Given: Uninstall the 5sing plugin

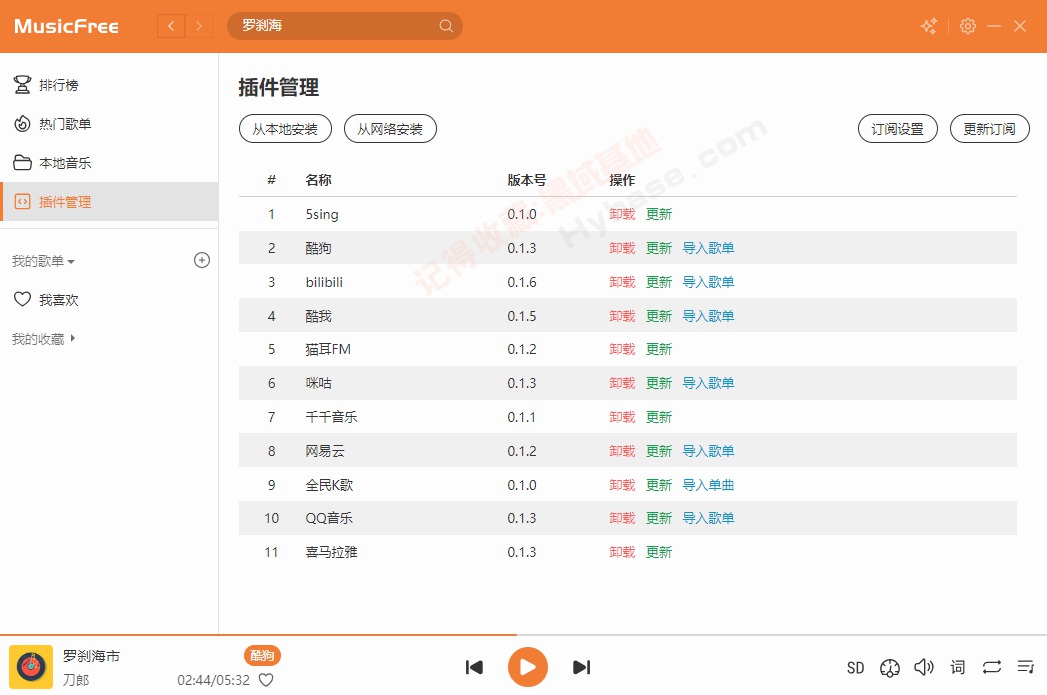Looking at the screenshot, I should [622, 214].
